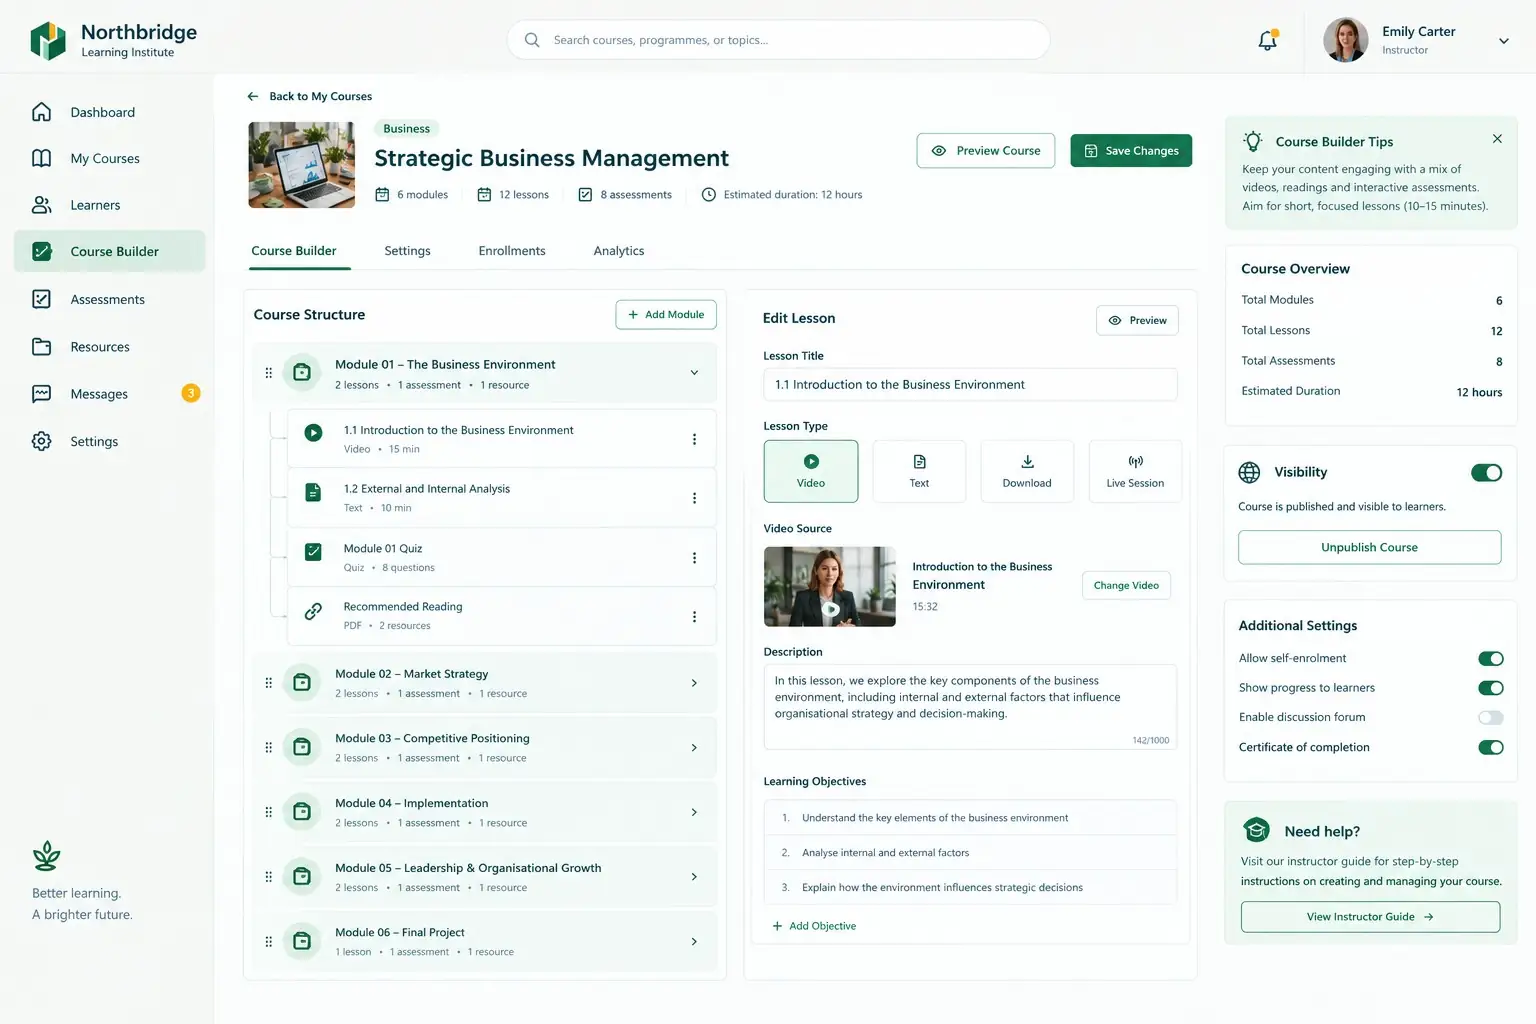The image size is (1536, 1024).
Task: Expand Module 03 – Competitive Positioning
Action: coord(694,748)
